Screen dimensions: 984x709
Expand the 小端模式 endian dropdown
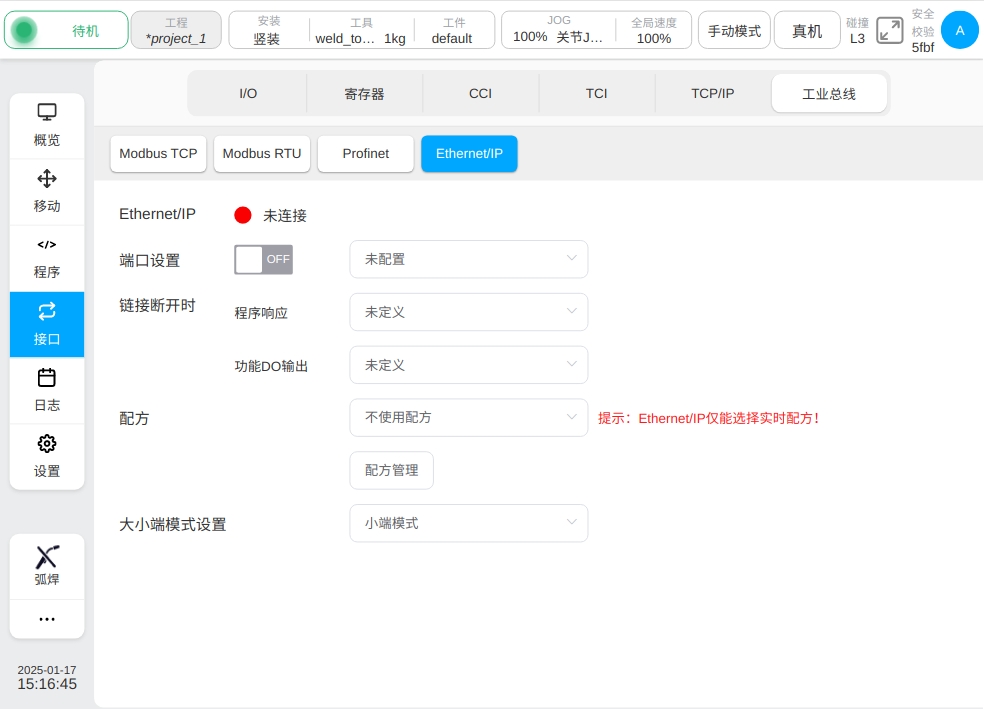pyautogui.click(x=468, y=523)
